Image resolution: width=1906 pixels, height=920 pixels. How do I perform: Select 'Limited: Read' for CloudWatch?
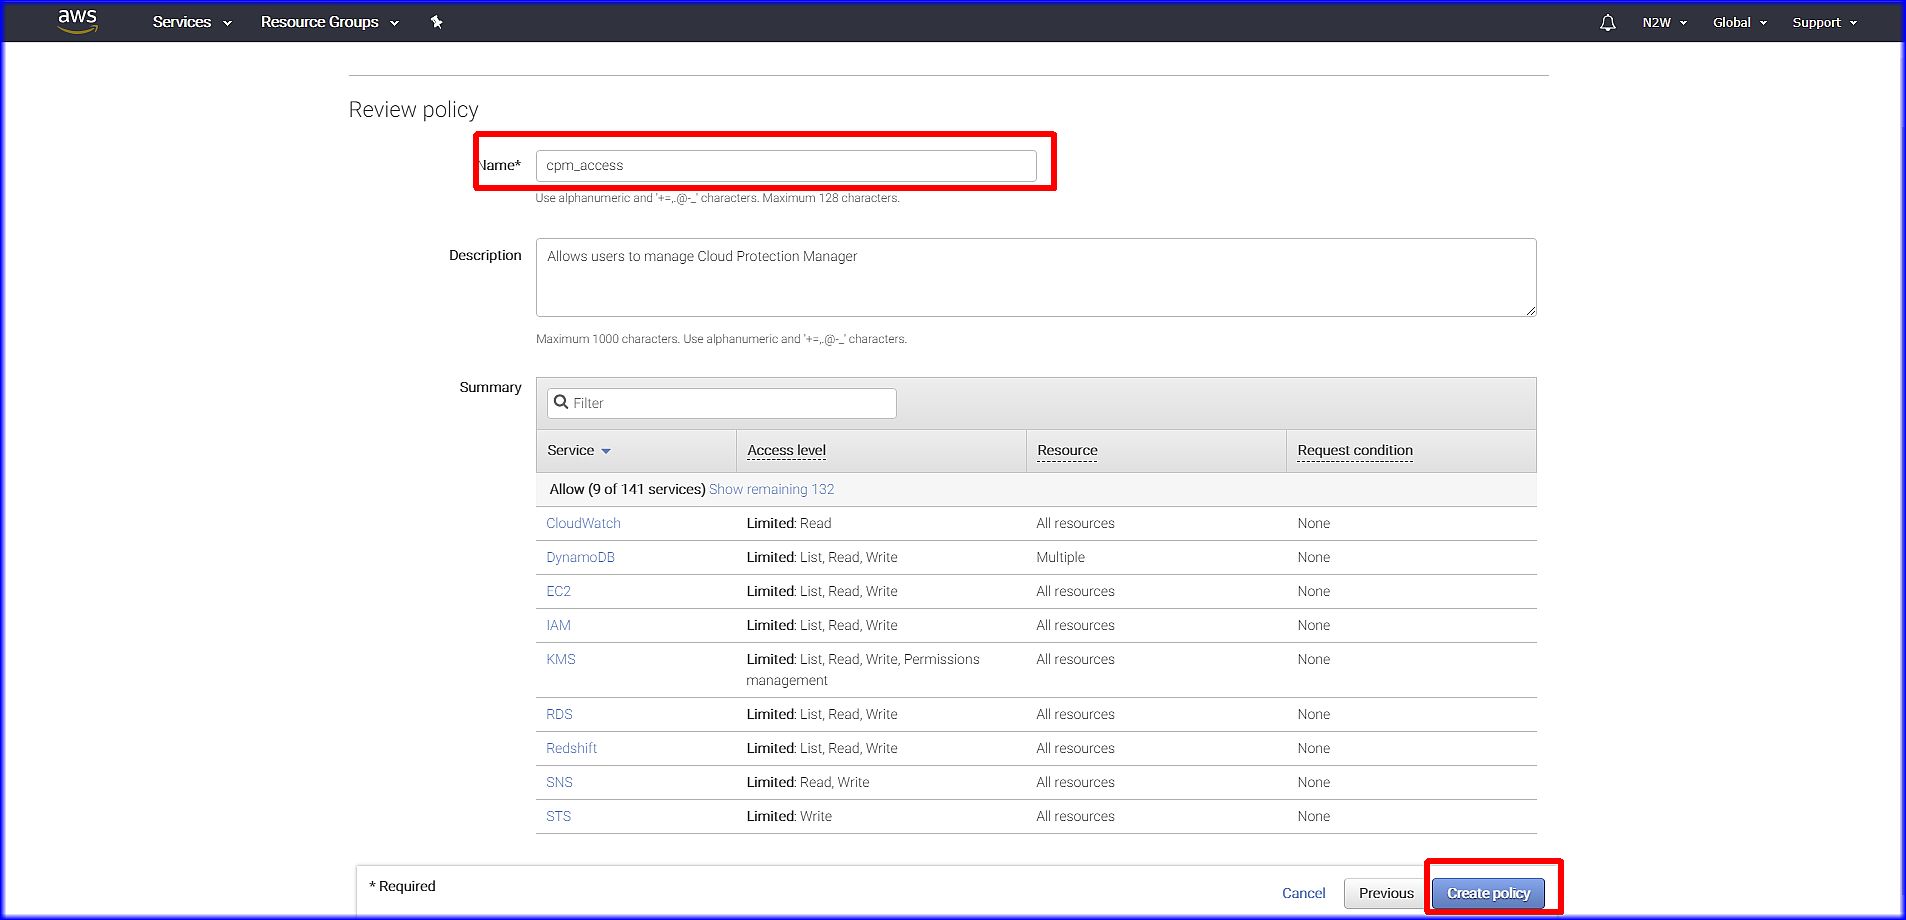pos(788,523)
